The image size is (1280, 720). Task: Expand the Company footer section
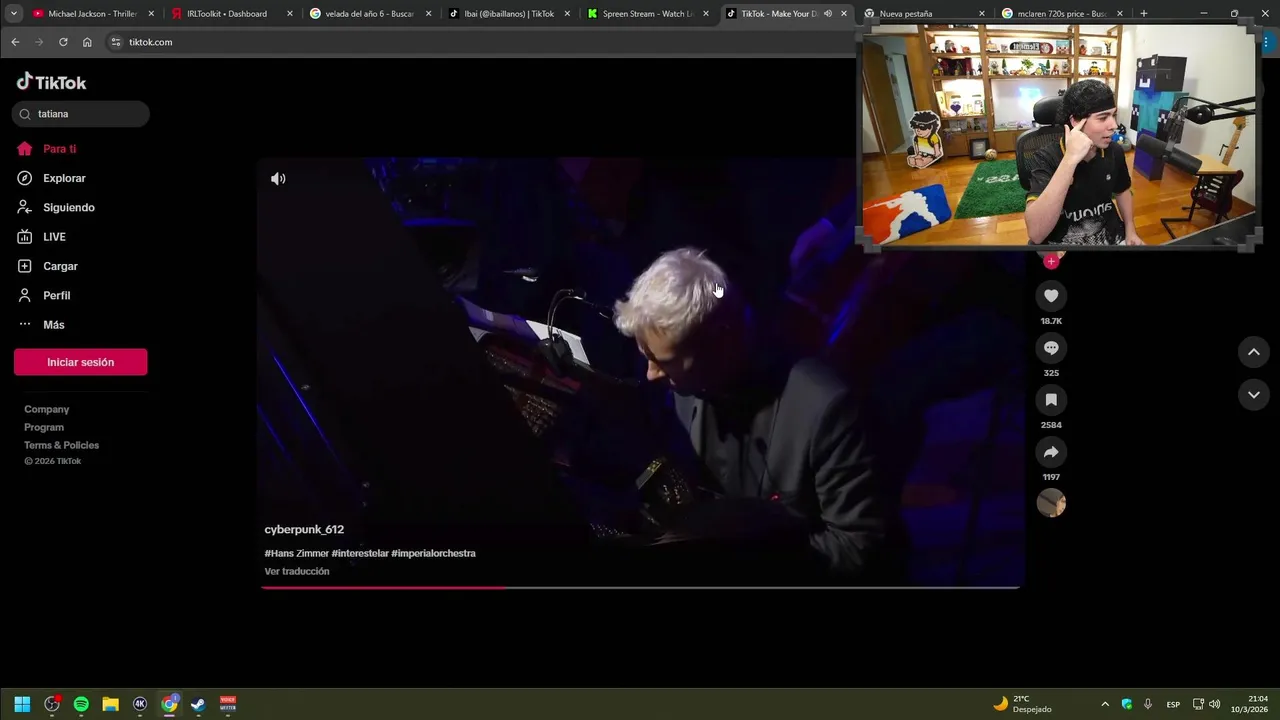(x=47, y=409)
